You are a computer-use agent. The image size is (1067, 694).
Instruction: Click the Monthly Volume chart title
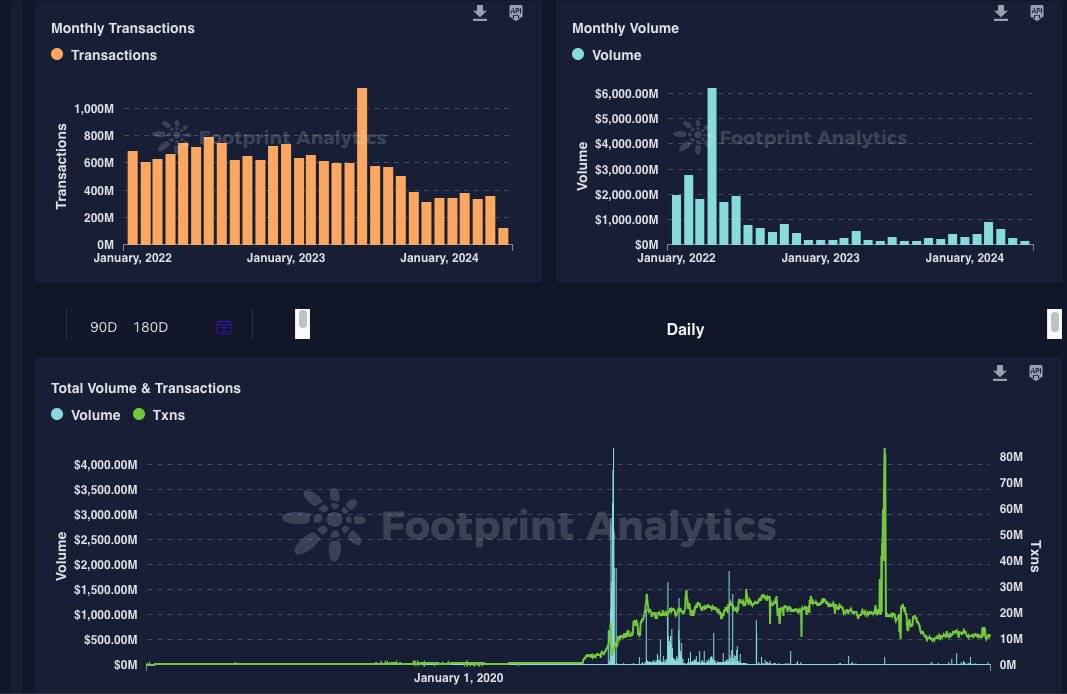tap(625, 28)
